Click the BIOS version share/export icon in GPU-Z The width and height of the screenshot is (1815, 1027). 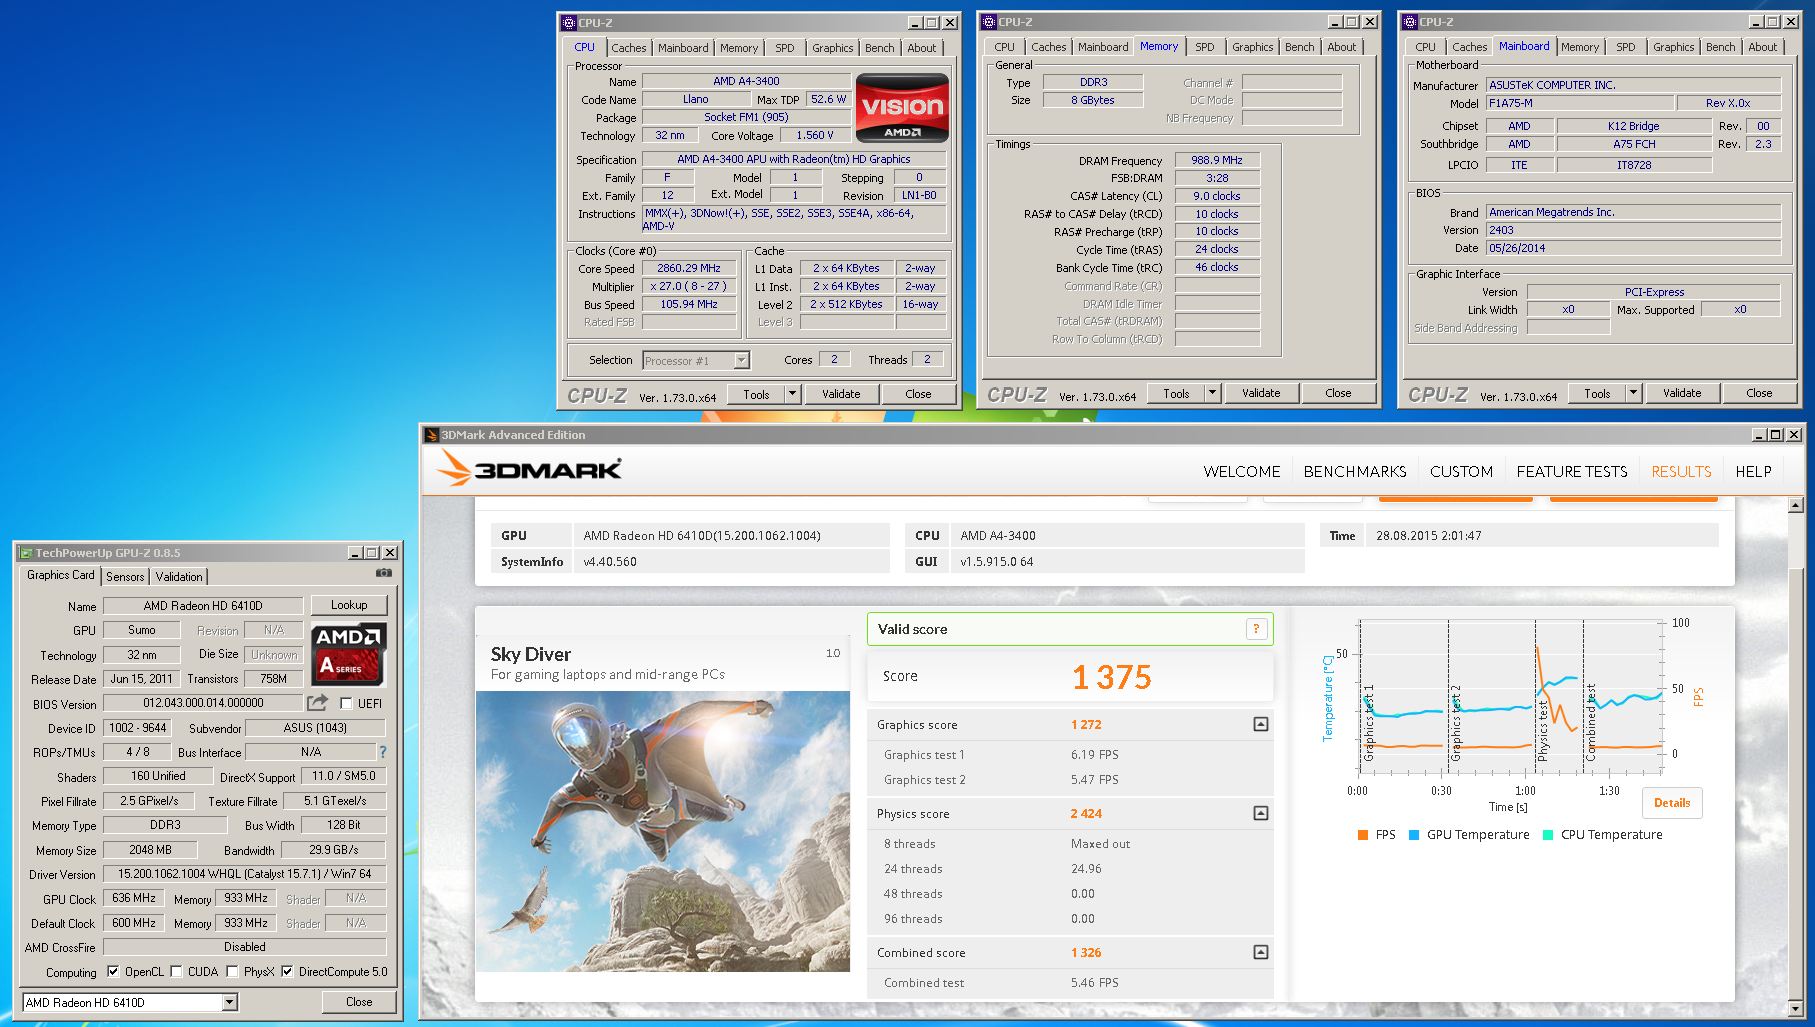pyautogui.click(x=317, y=703)
